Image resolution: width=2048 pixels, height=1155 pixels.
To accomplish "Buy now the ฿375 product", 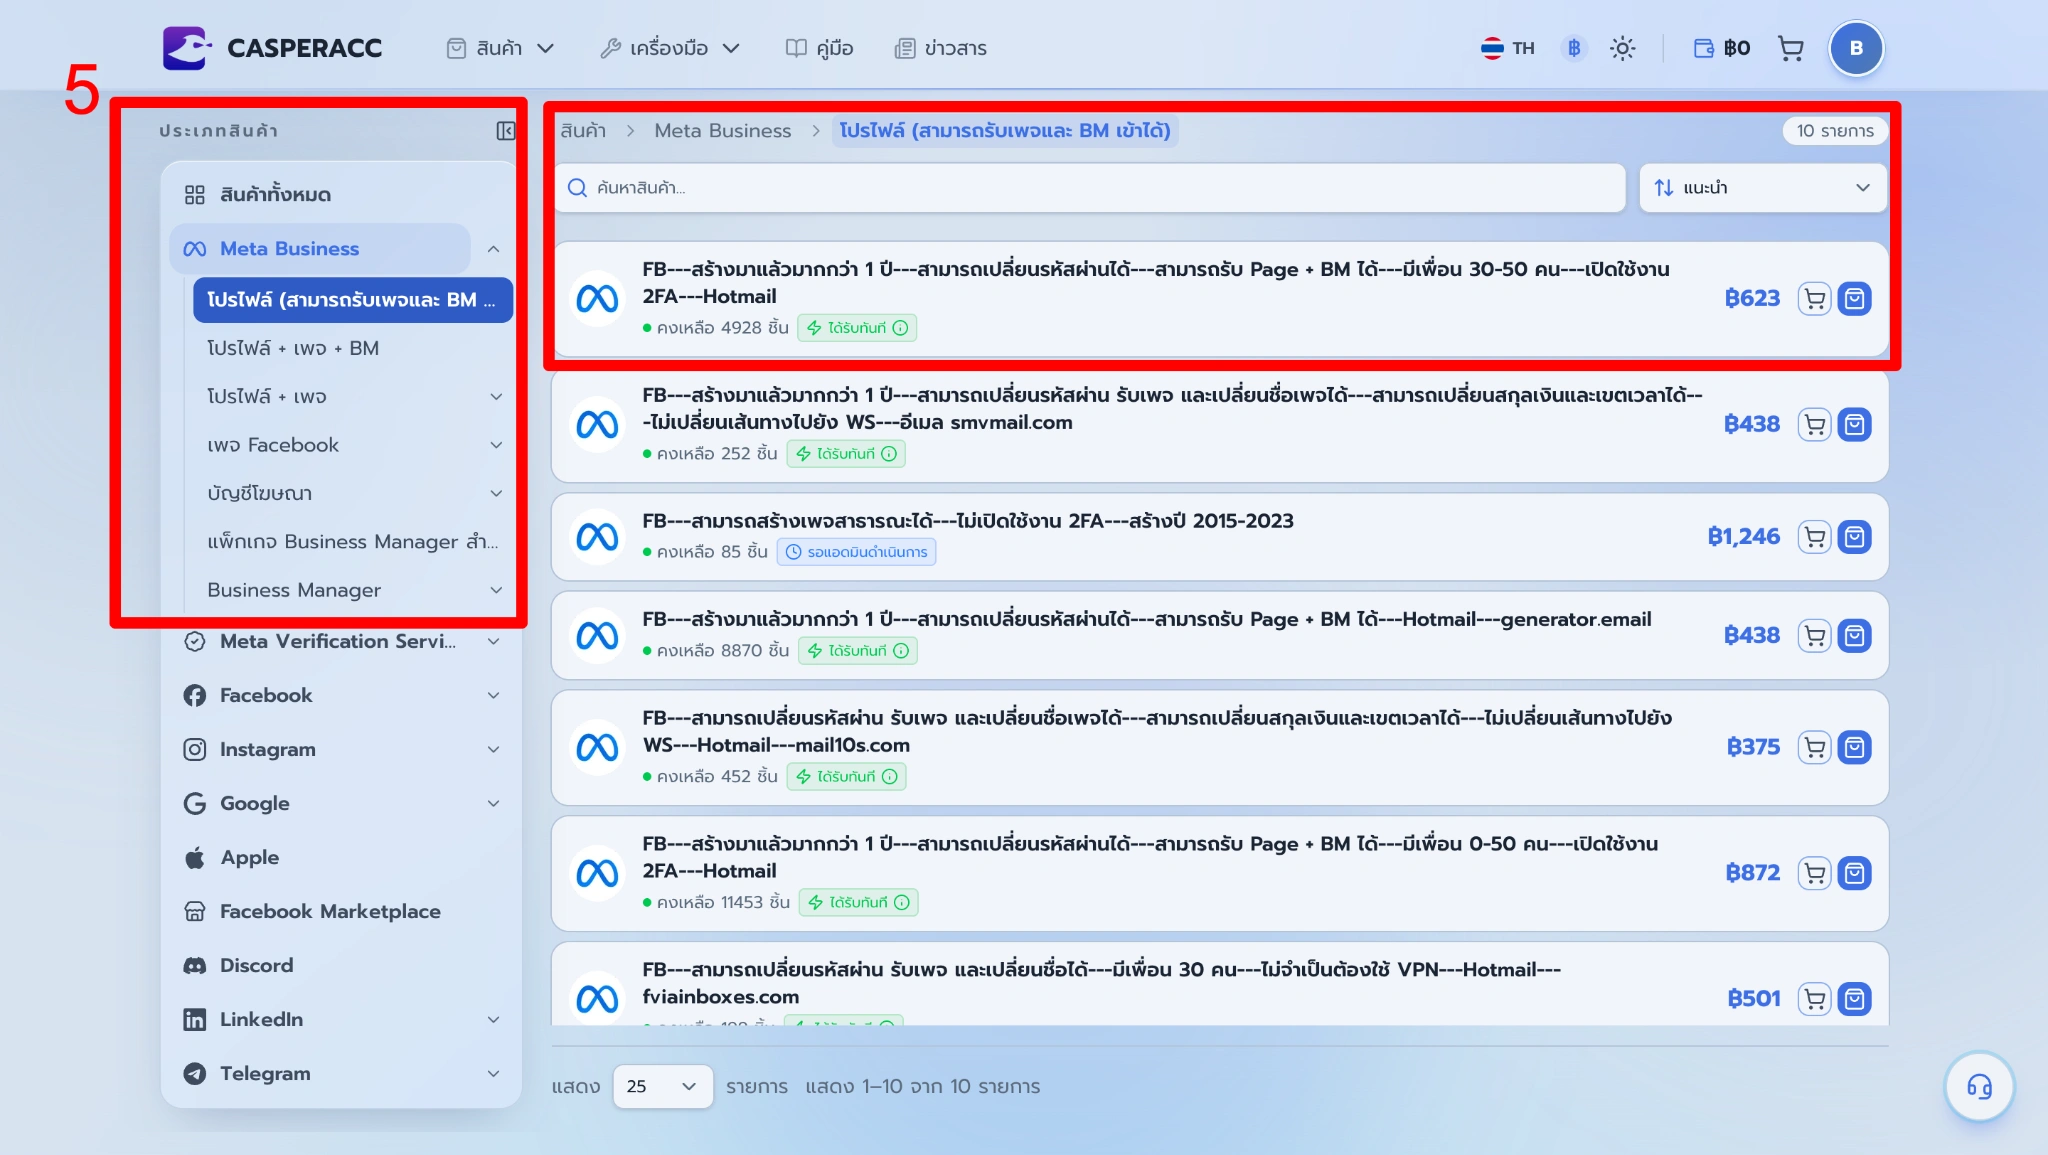I will [1855, 747].
